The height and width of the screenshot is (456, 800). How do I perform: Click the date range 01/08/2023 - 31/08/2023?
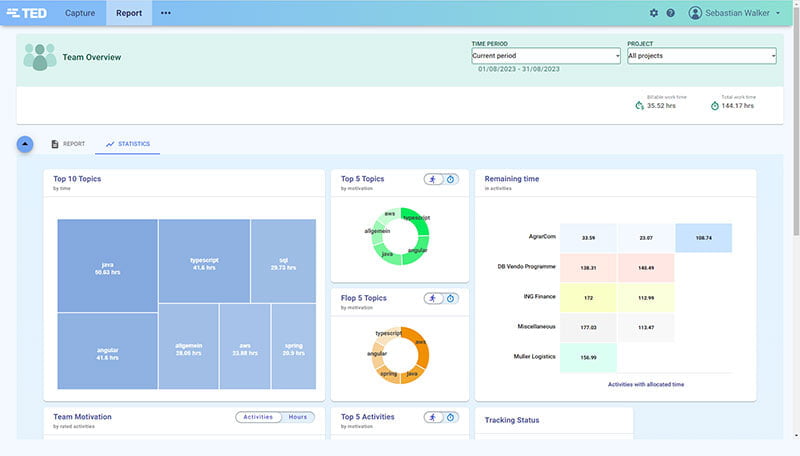(x=519, y=69)
